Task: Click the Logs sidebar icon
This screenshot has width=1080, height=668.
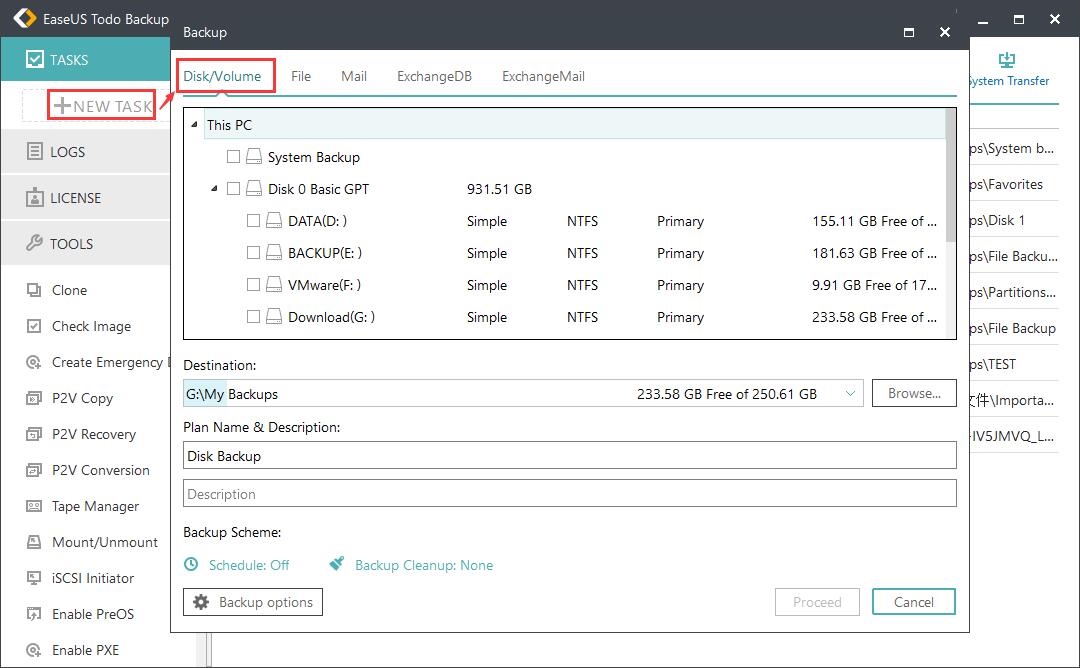Action: pos(34,152)
